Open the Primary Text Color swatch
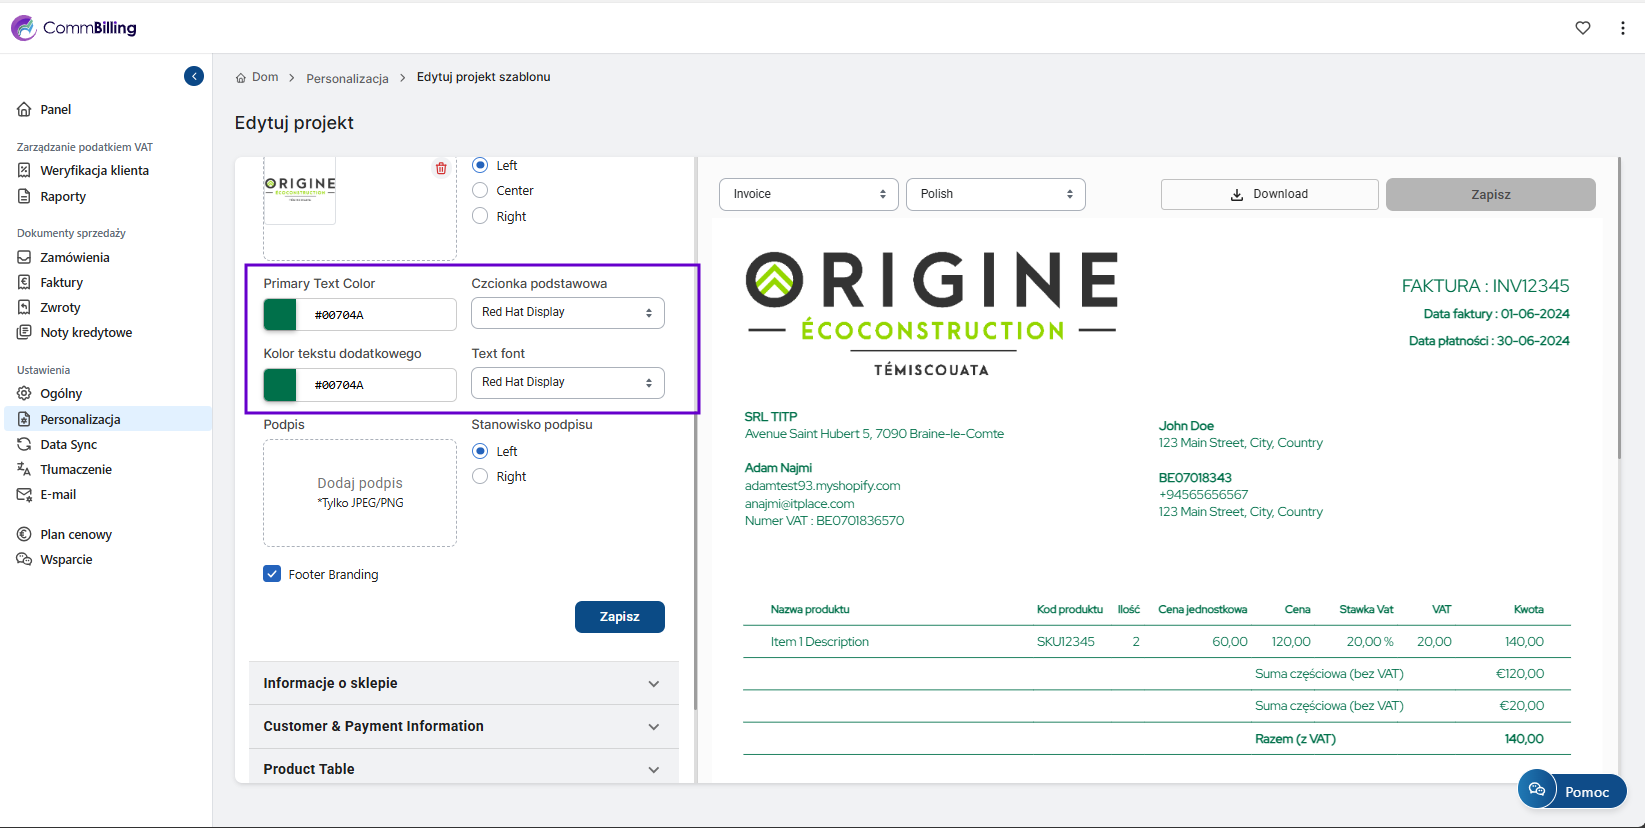Image resolution: width=1645 pixels, height=828 pixels. coord(280,314)
